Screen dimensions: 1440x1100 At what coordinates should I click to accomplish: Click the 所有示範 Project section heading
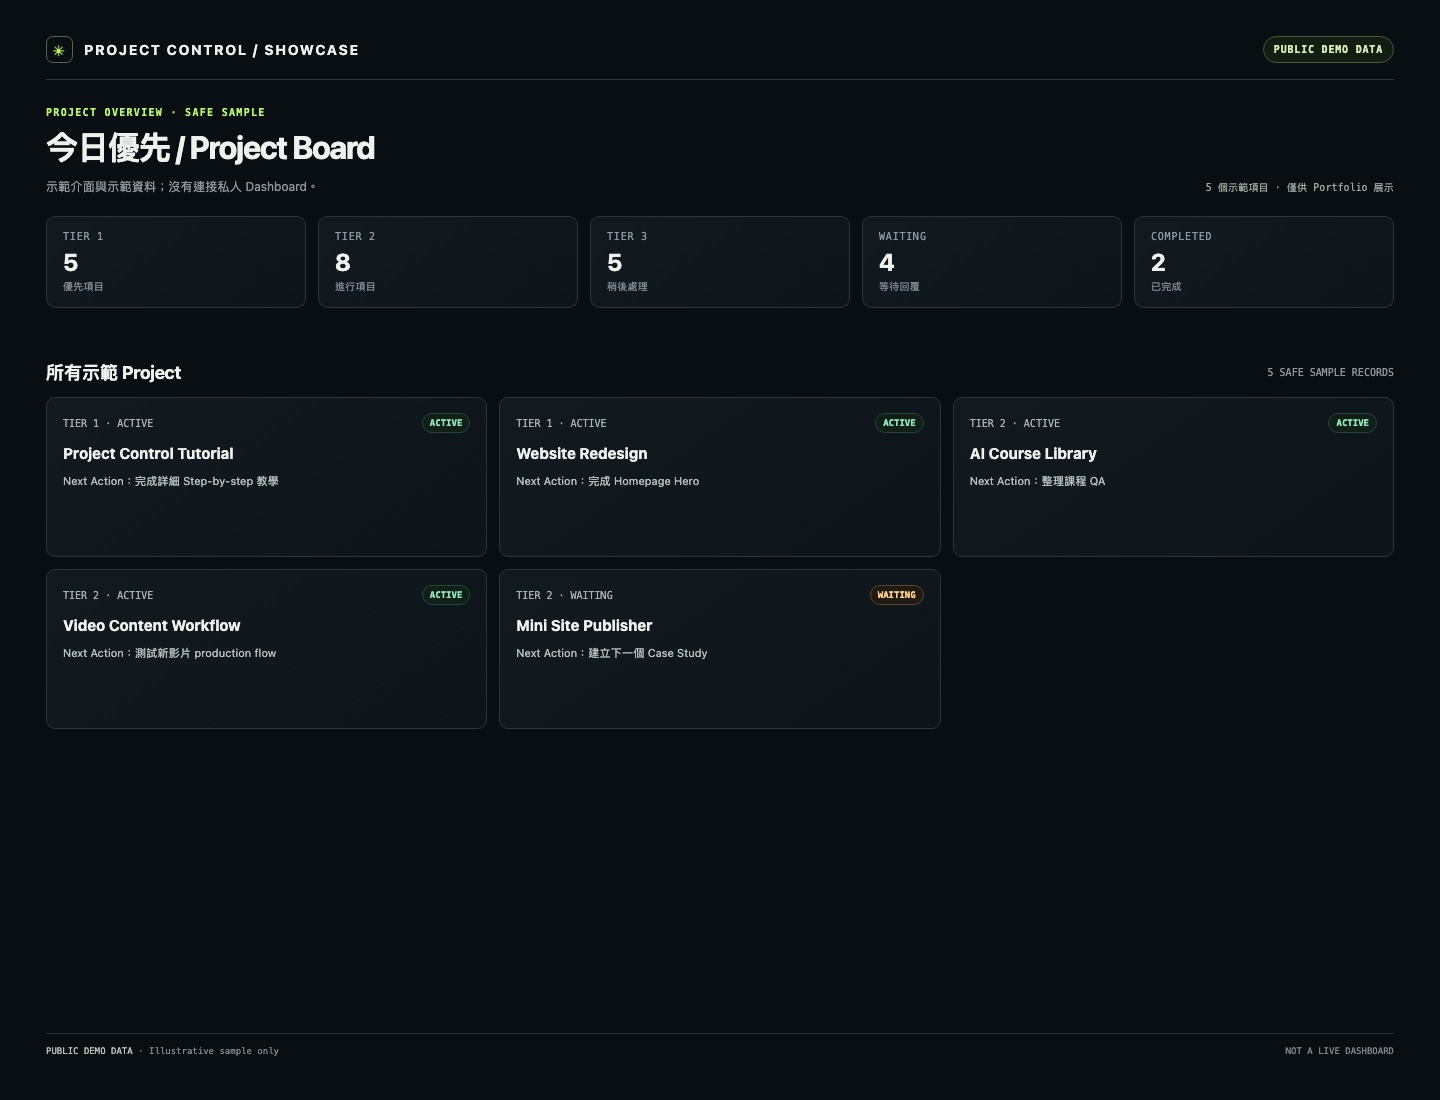click(x=114, y=373)
